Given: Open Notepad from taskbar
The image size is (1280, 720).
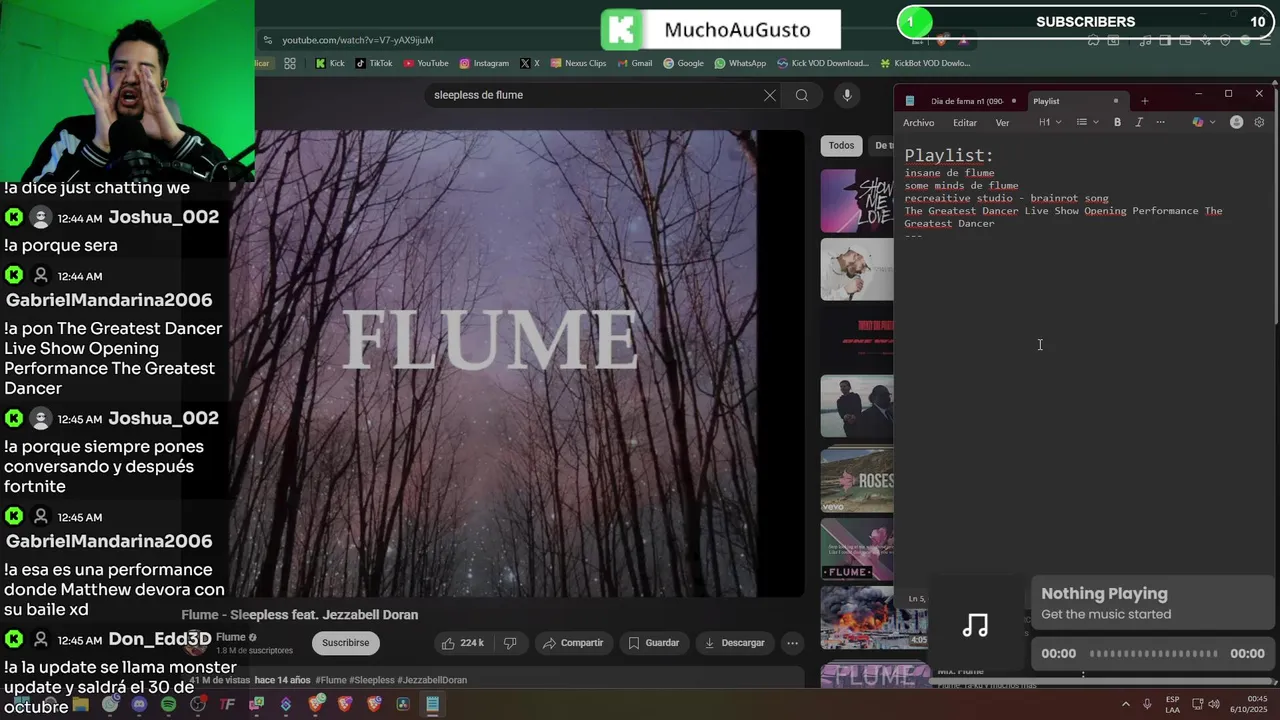Looking at the screenshot, I should point(432,704).
